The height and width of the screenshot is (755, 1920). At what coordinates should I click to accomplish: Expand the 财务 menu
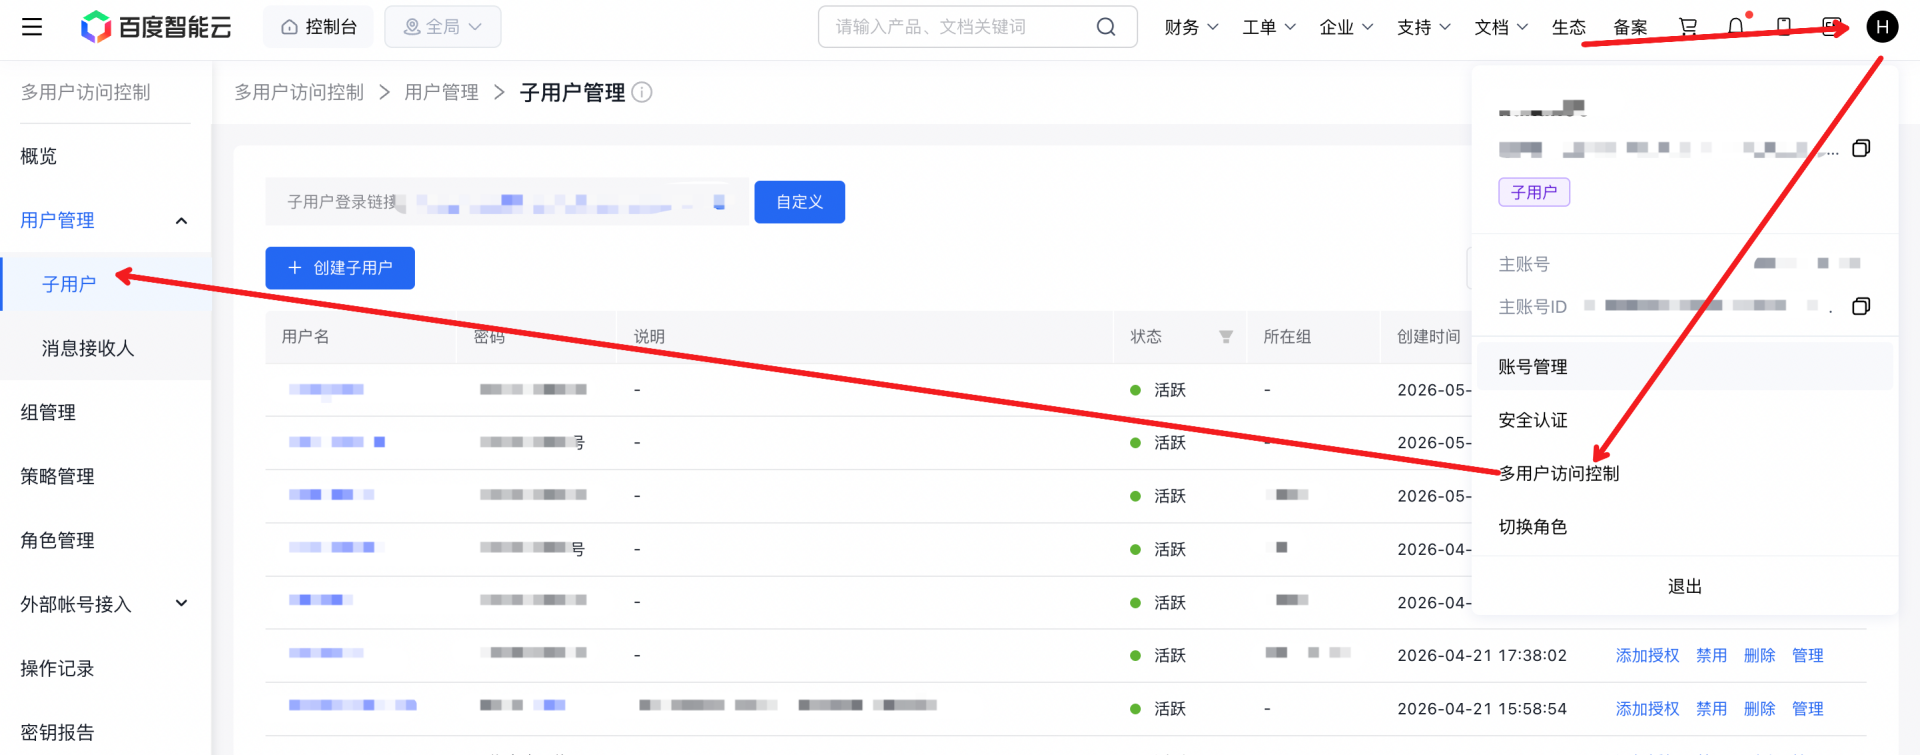tap(1191, 27)
